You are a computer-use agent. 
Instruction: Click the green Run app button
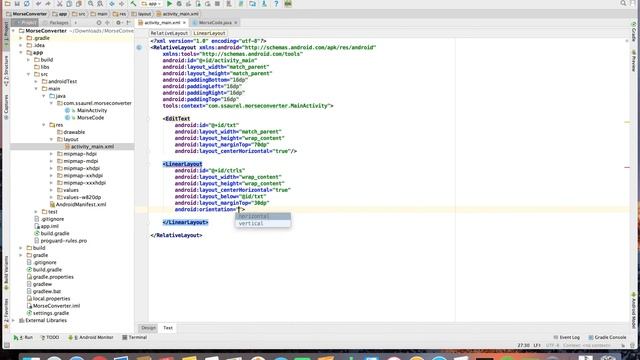[x=169, y=3]
